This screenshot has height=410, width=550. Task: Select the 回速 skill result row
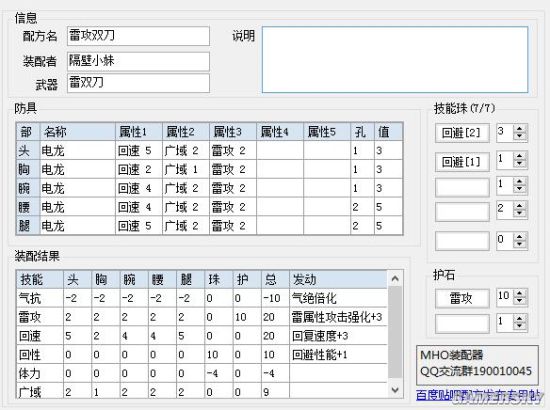(202, 336)
